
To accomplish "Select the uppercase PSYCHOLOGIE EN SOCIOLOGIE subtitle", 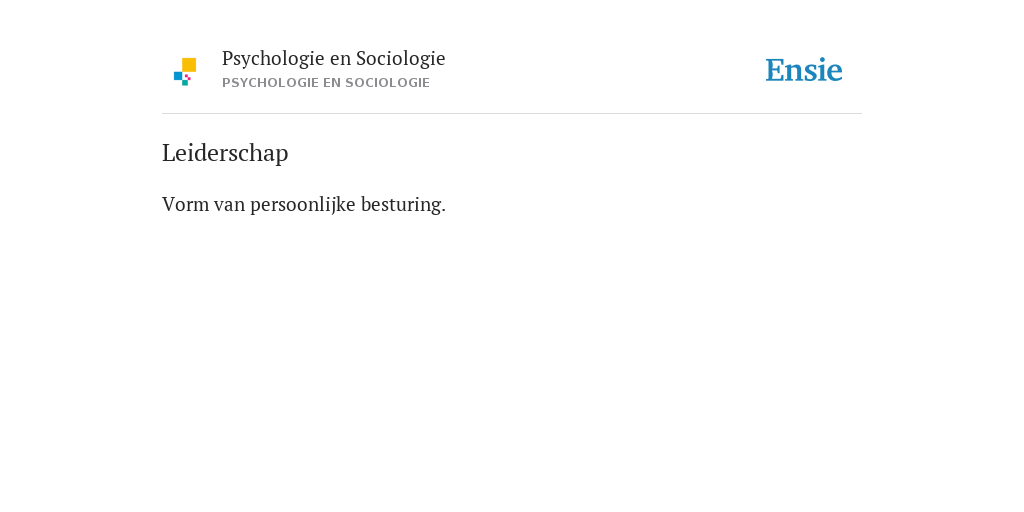I will pos(326,83).
